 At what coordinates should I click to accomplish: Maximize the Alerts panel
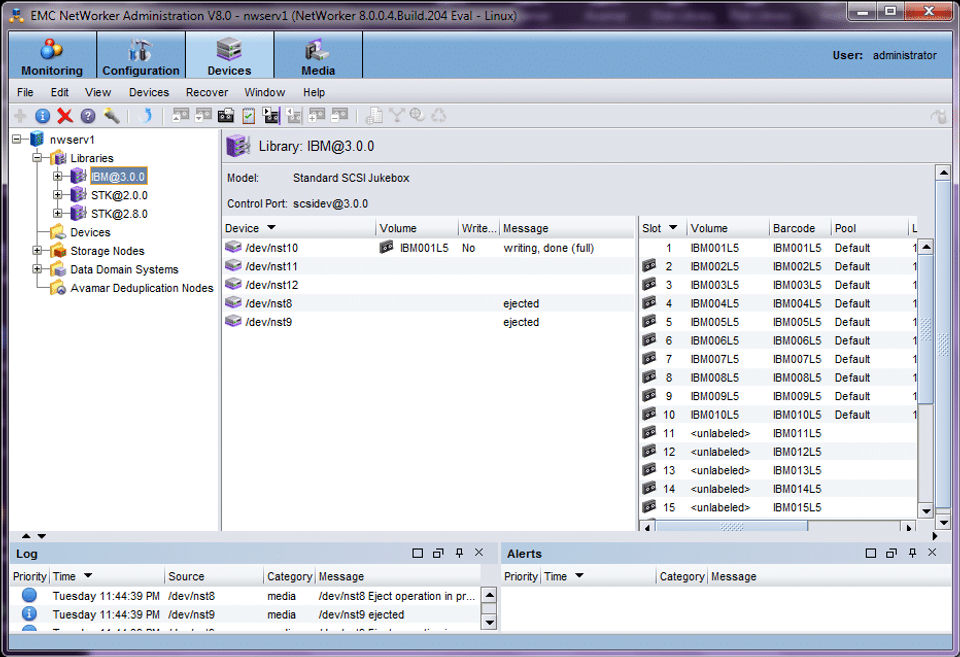[x=871, y=553]
